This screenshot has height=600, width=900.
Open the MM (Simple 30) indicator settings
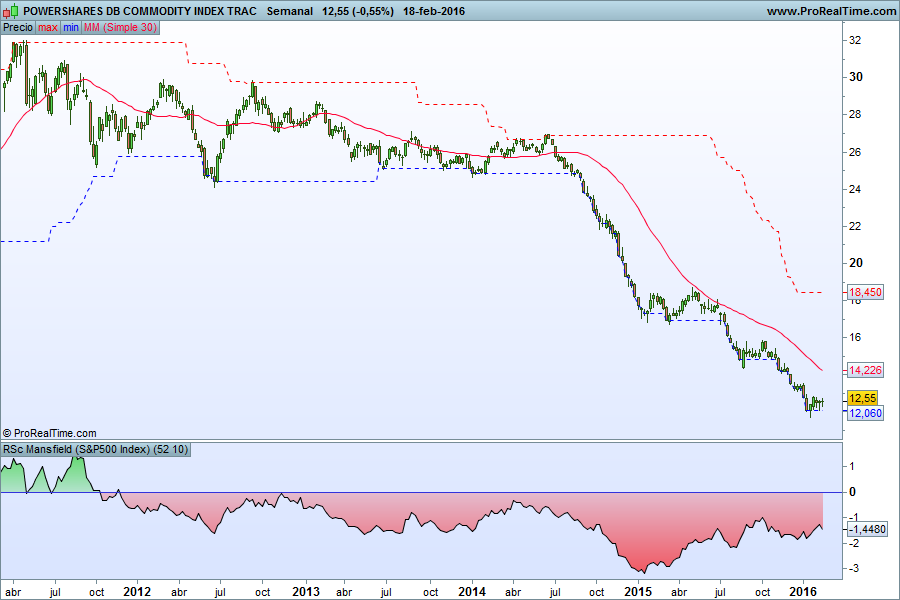point(121,28)
